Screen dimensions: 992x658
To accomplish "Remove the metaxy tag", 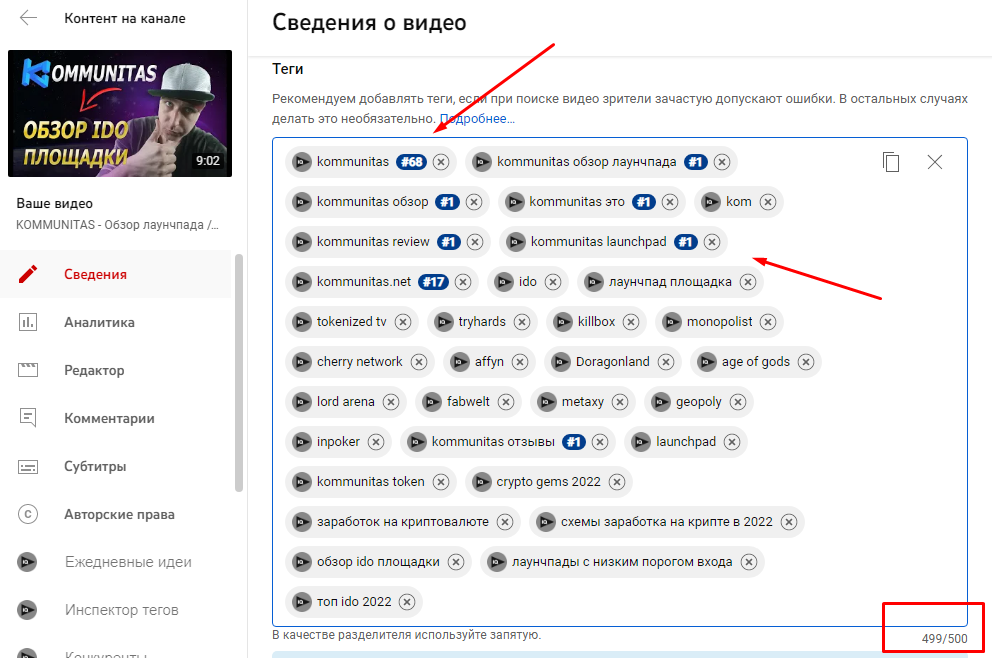I will click(620, 402).
